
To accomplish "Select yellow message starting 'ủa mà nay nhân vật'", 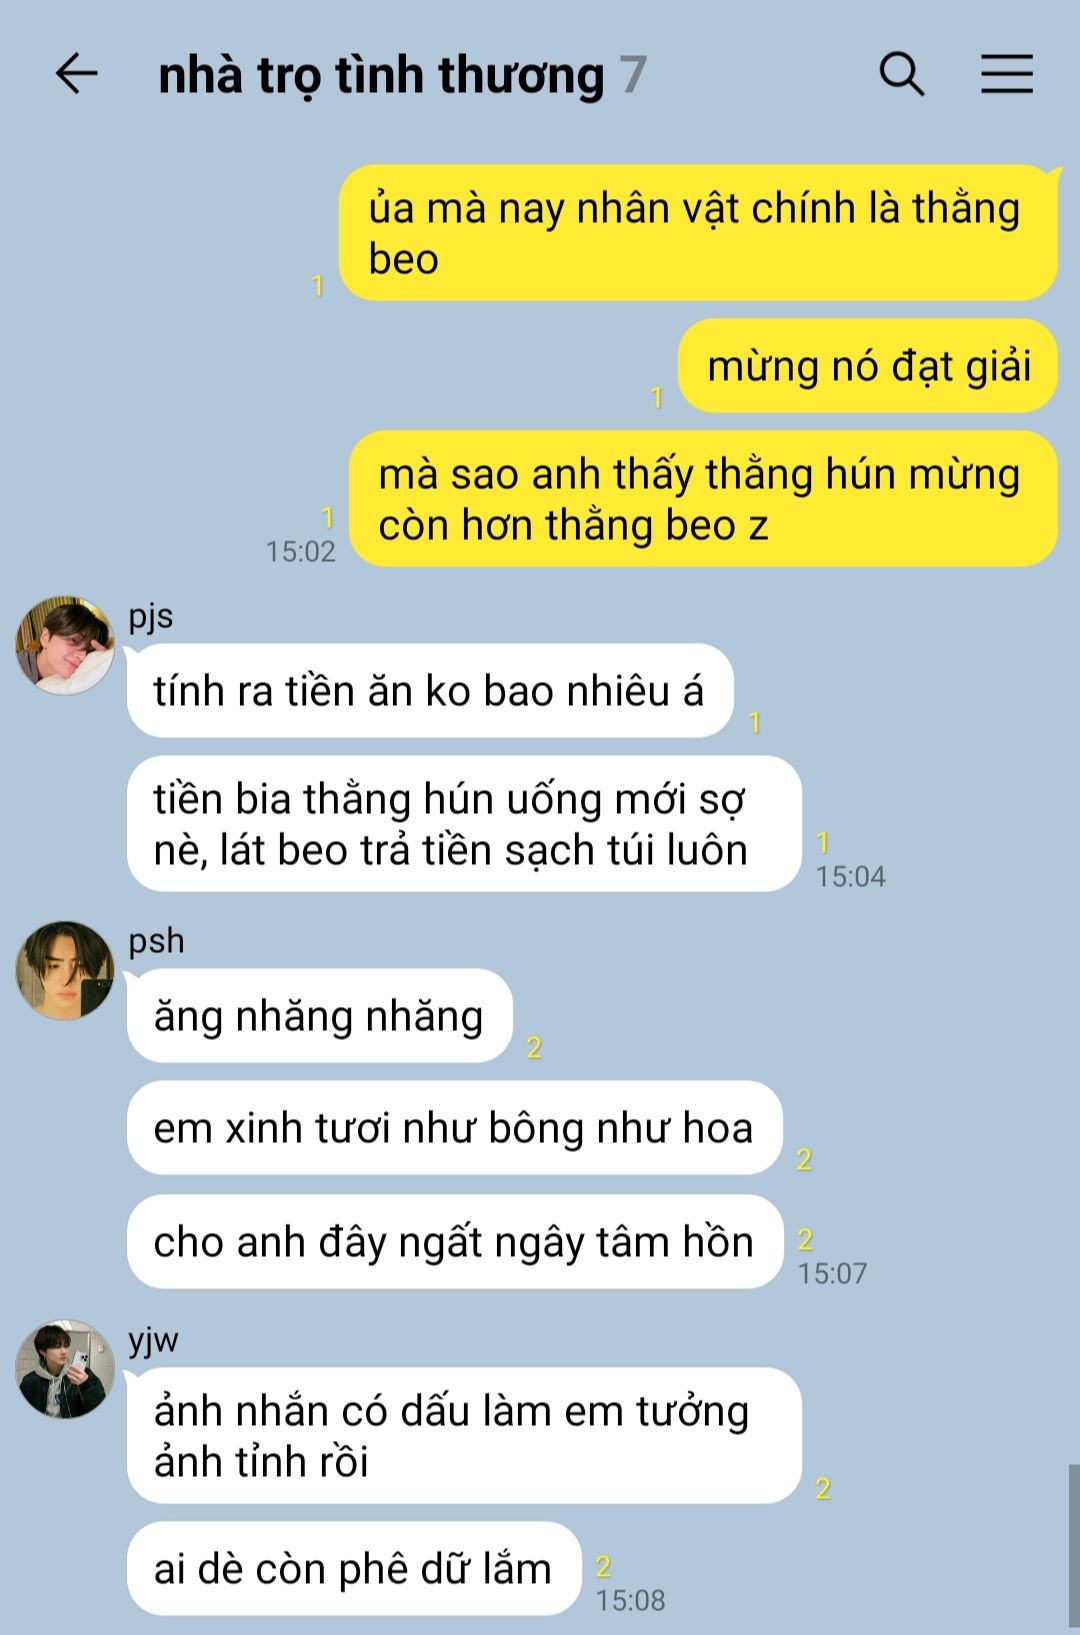I will [698, 233].
